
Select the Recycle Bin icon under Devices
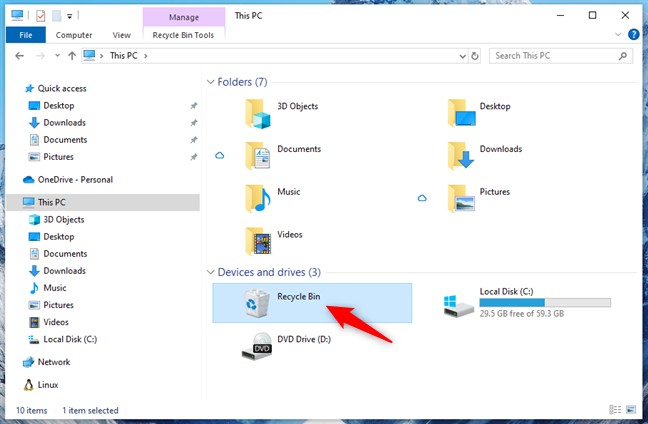[257, 303]
